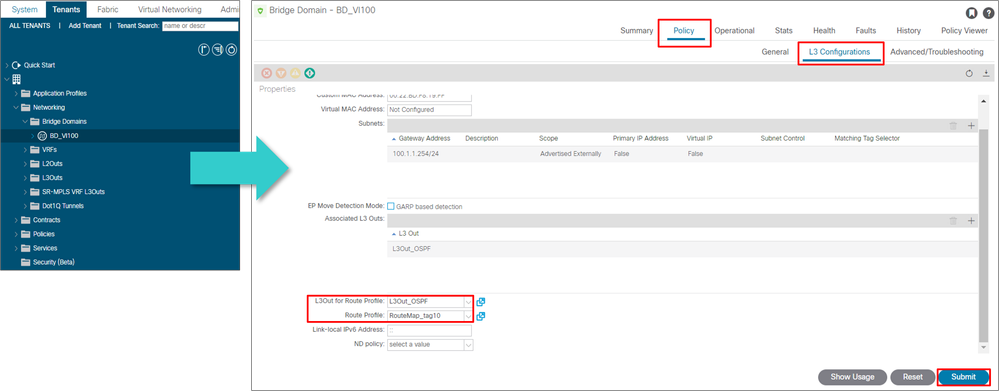
Task: Switch to the System tab
Action: (24, 10)
